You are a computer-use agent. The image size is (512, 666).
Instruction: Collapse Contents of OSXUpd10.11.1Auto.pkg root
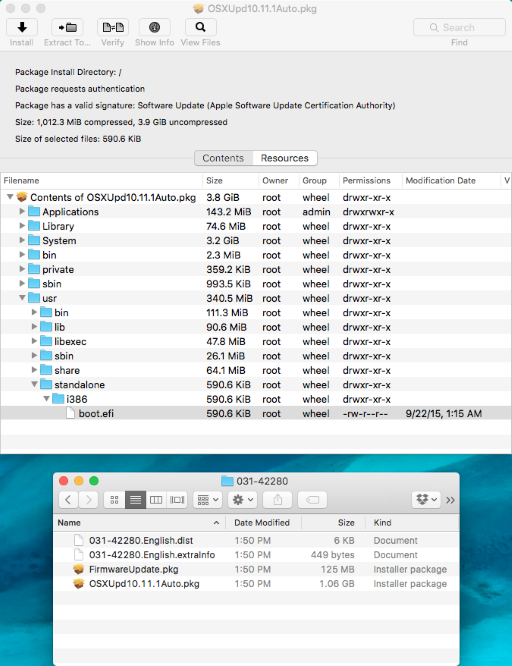tap(10, 197)
